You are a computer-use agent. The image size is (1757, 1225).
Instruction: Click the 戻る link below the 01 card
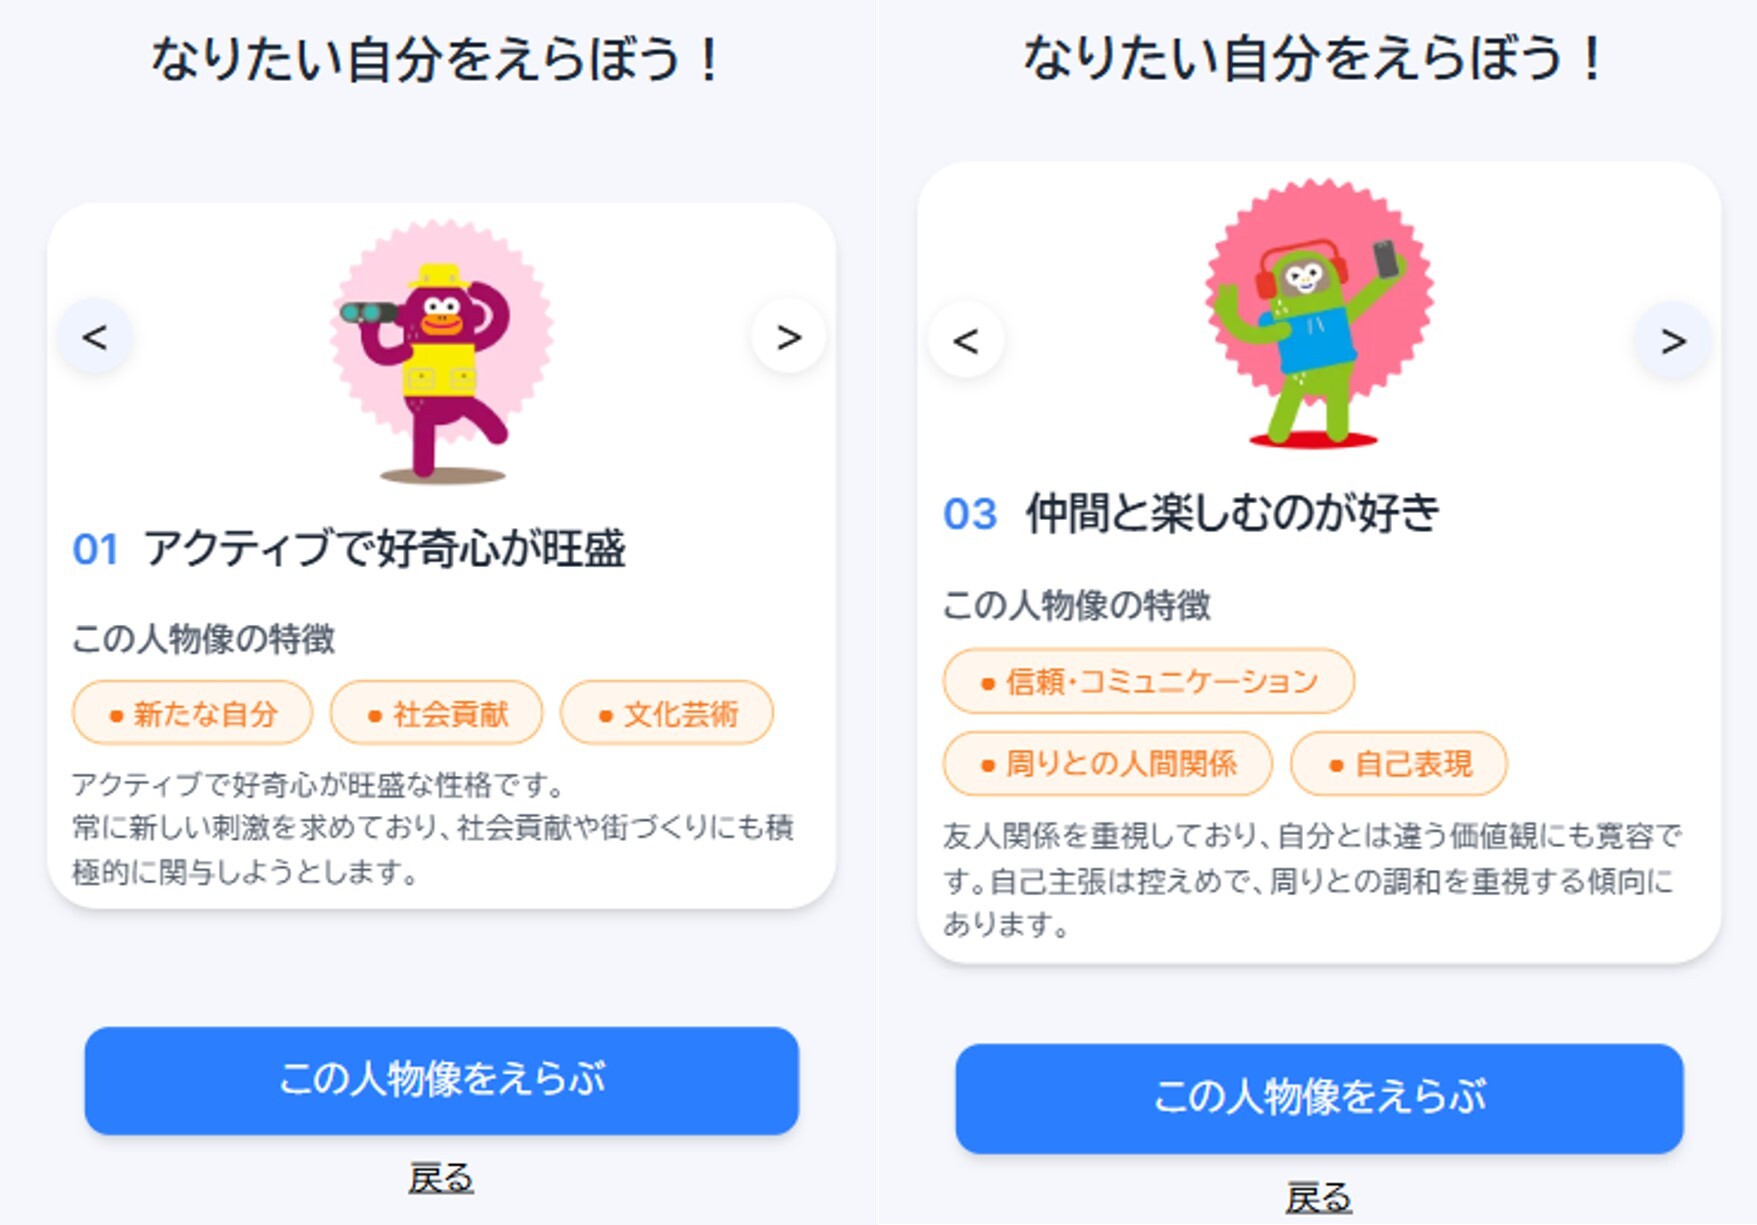(x=440, y=1178)
